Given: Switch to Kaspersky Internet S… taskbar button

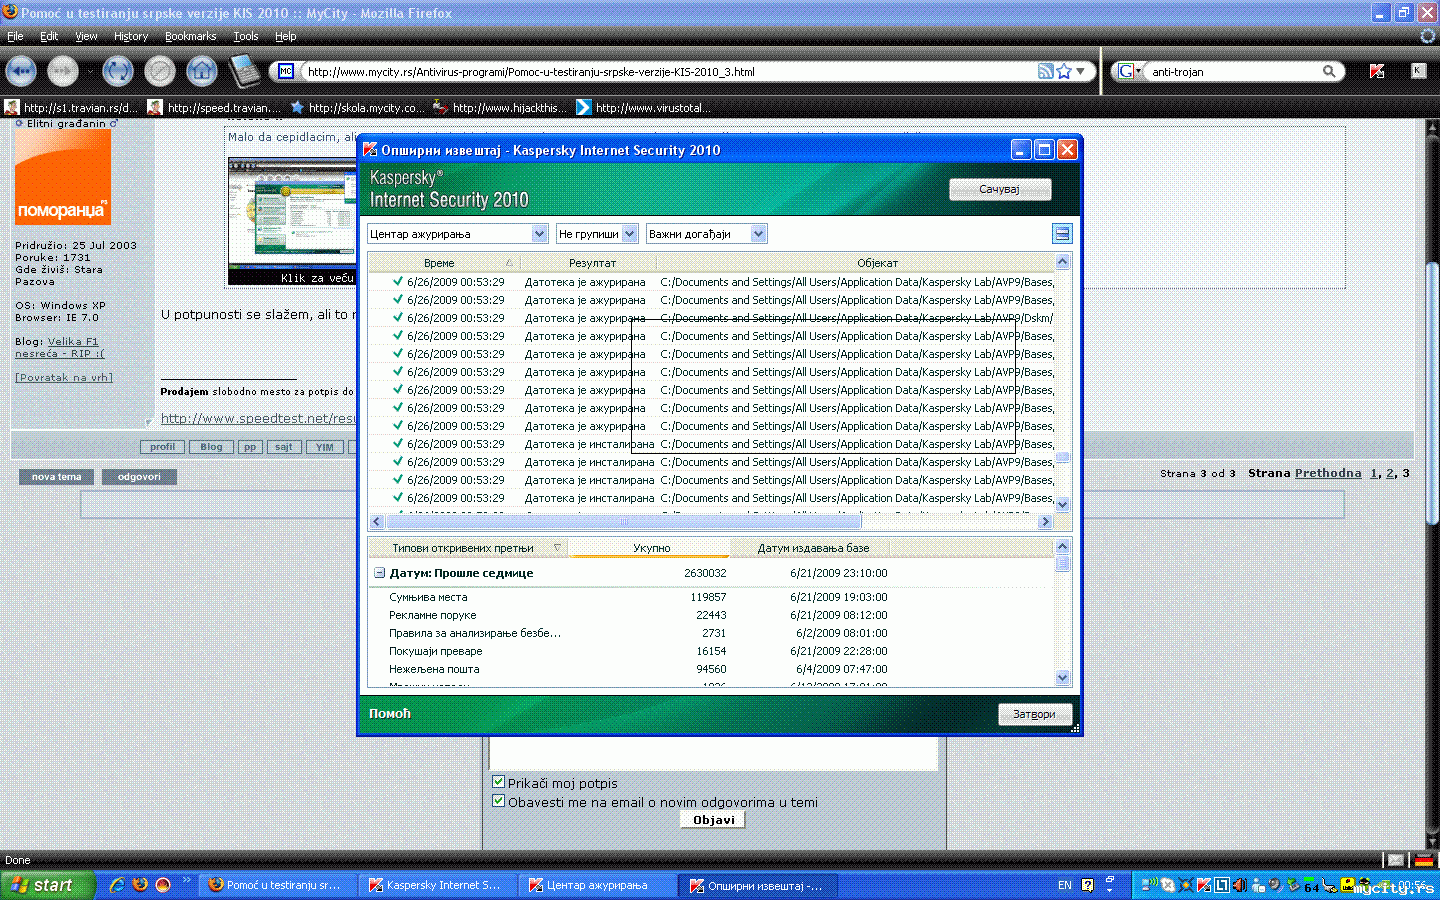Looking at the screenshot, I should [x=438, y=885].
